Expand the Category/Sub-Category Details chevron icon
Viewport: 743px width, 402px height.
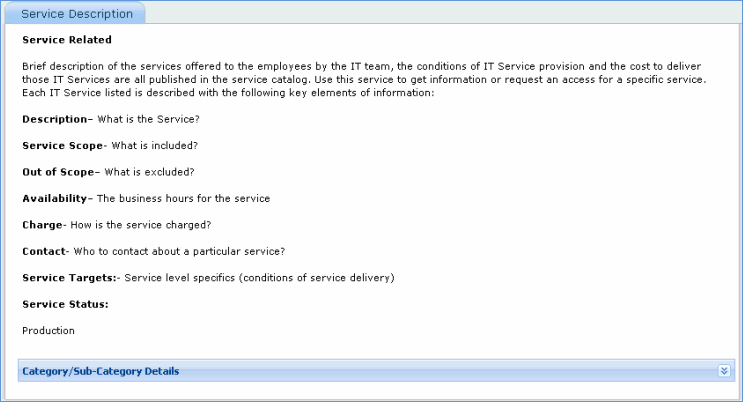pyautogui.click(x=725, y=371)
